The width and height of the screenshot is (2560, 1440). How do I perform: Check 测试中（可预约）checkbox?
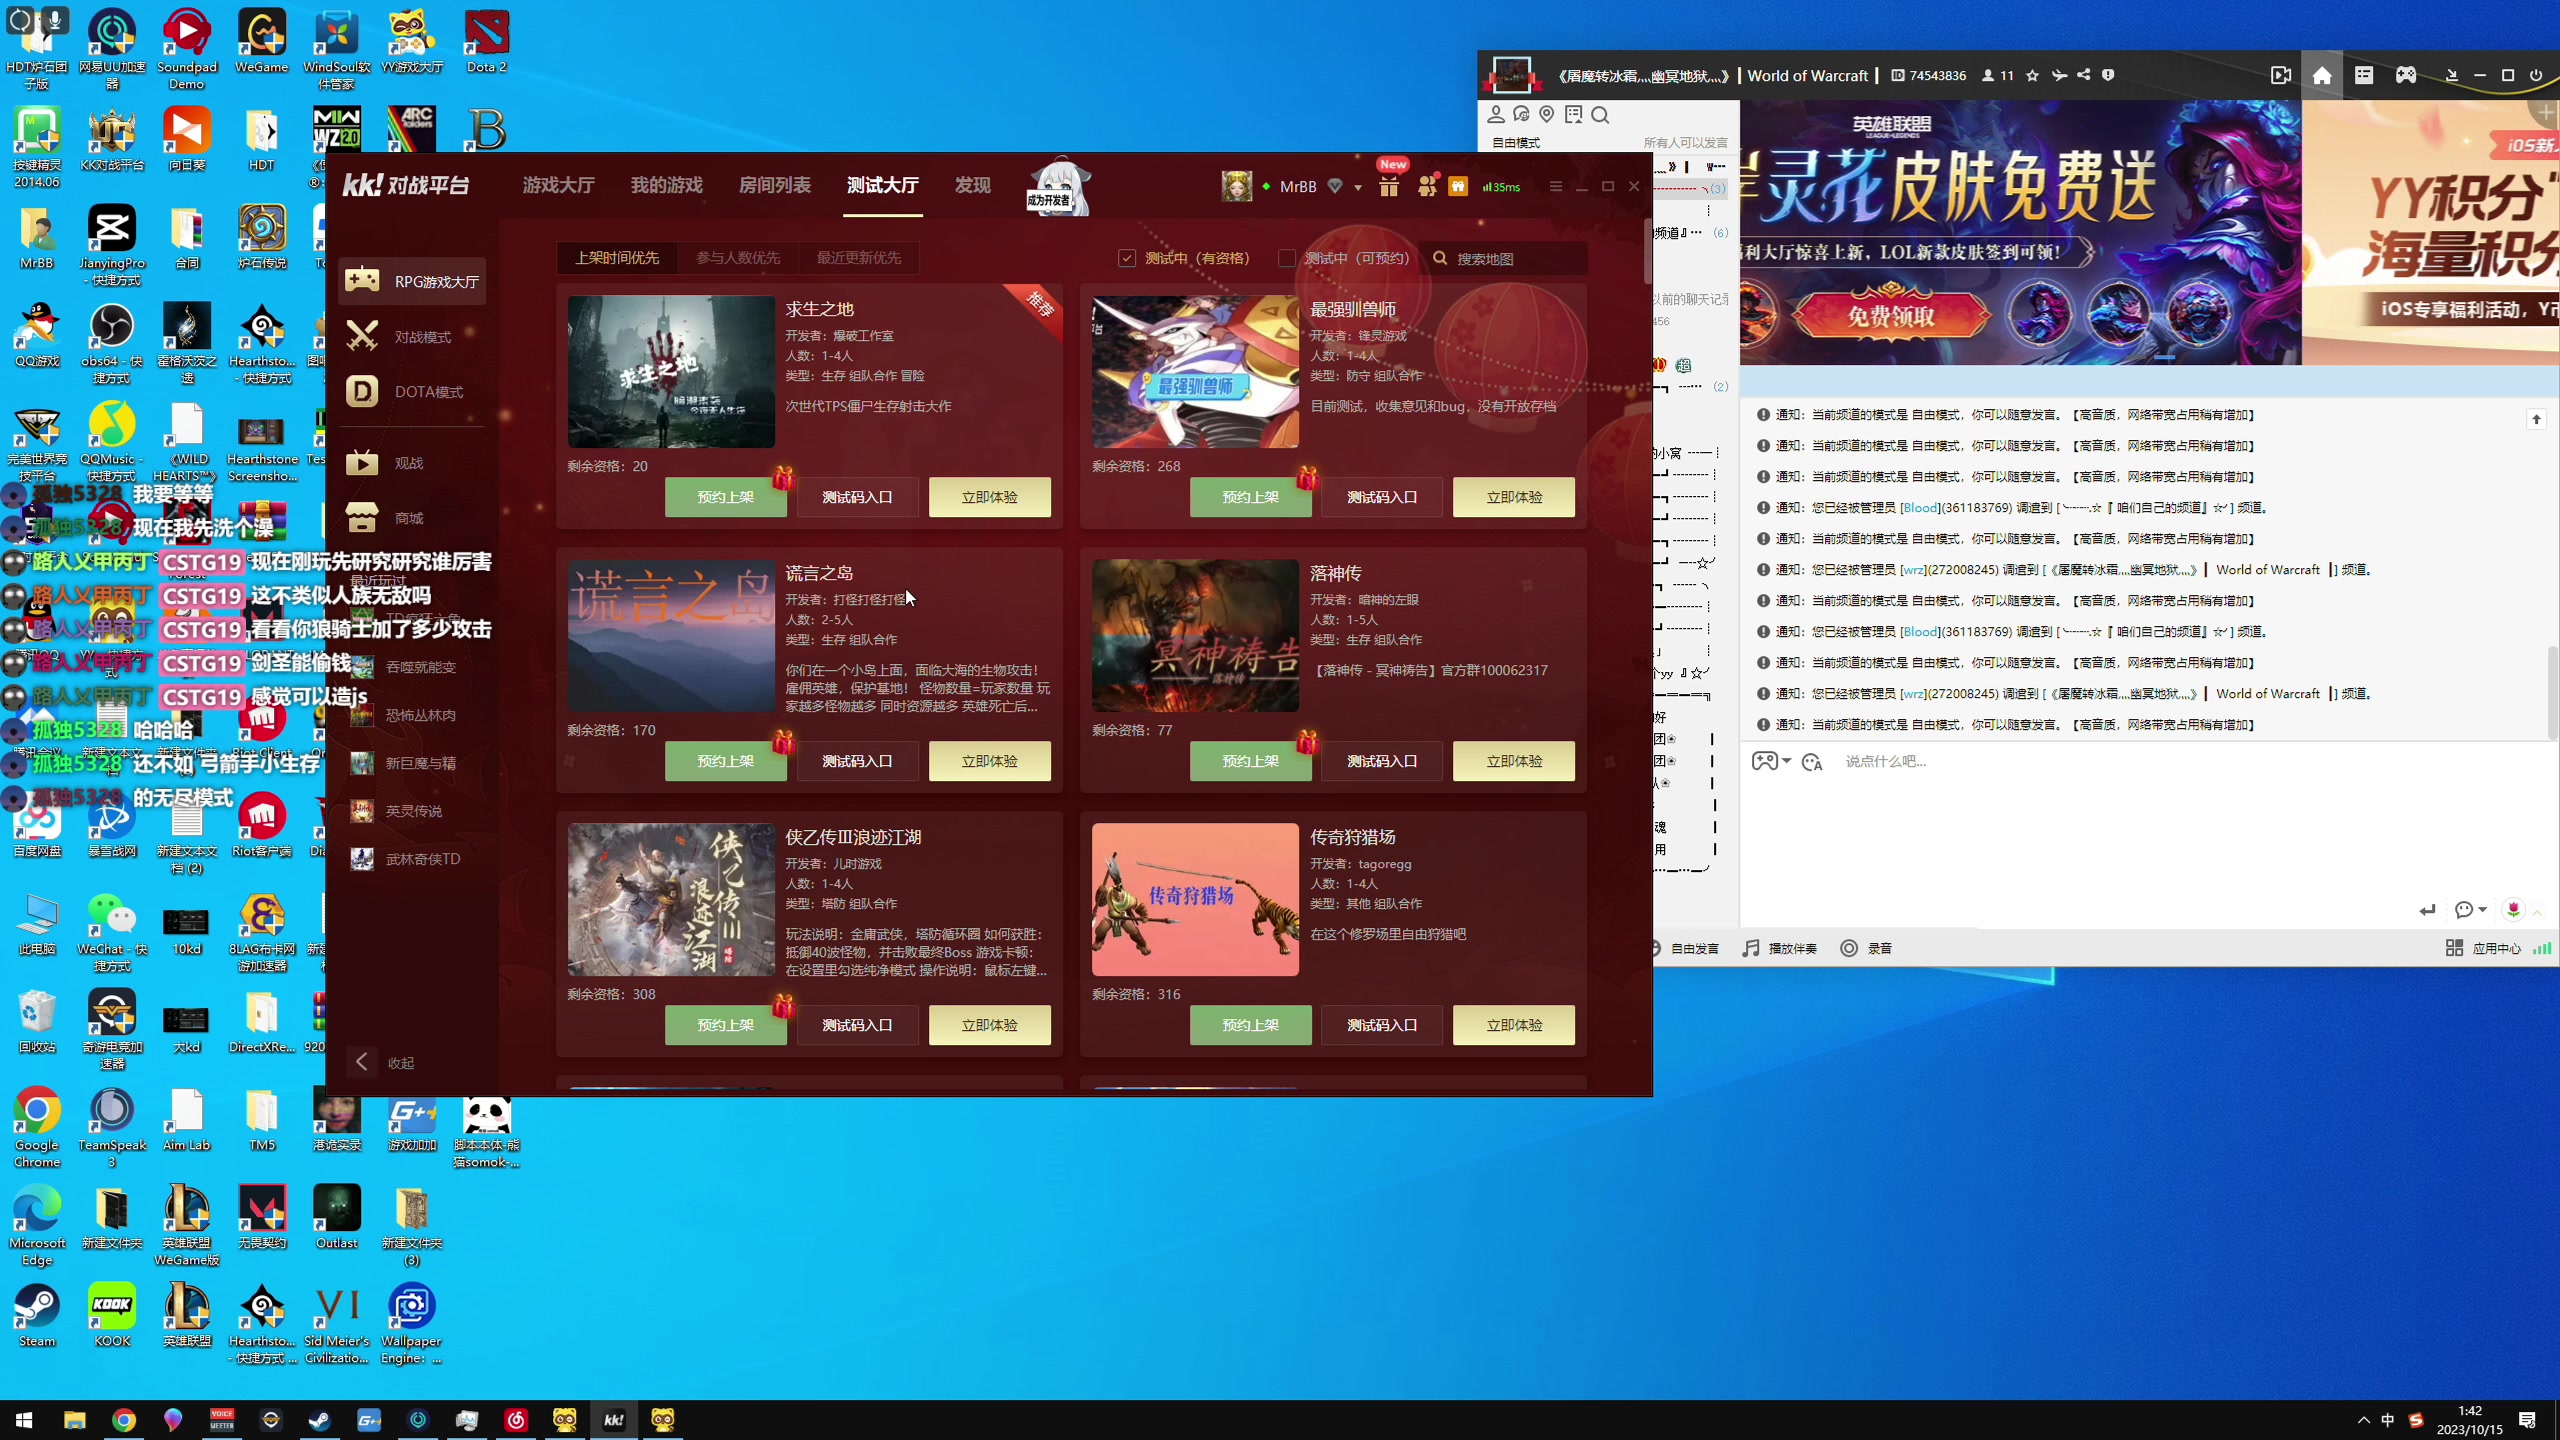1287,258
